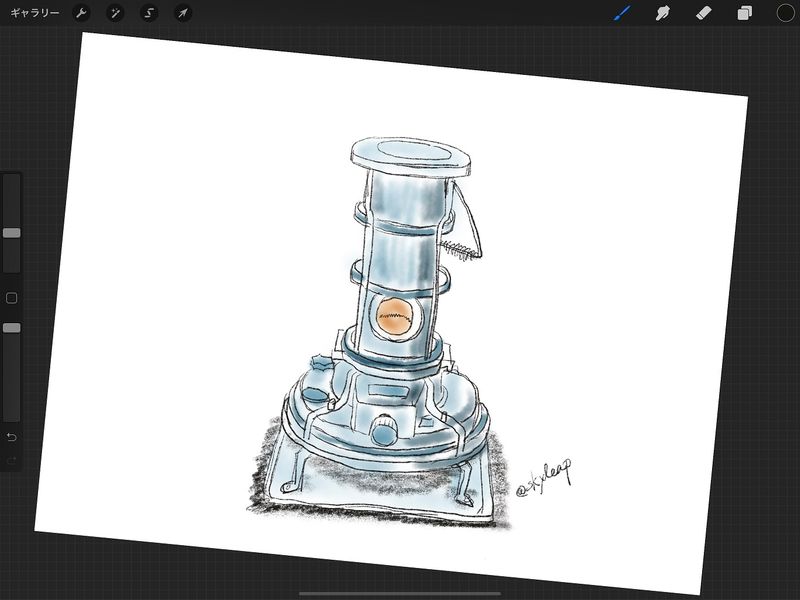Click the brush opacity slider handle

[11, 327]
